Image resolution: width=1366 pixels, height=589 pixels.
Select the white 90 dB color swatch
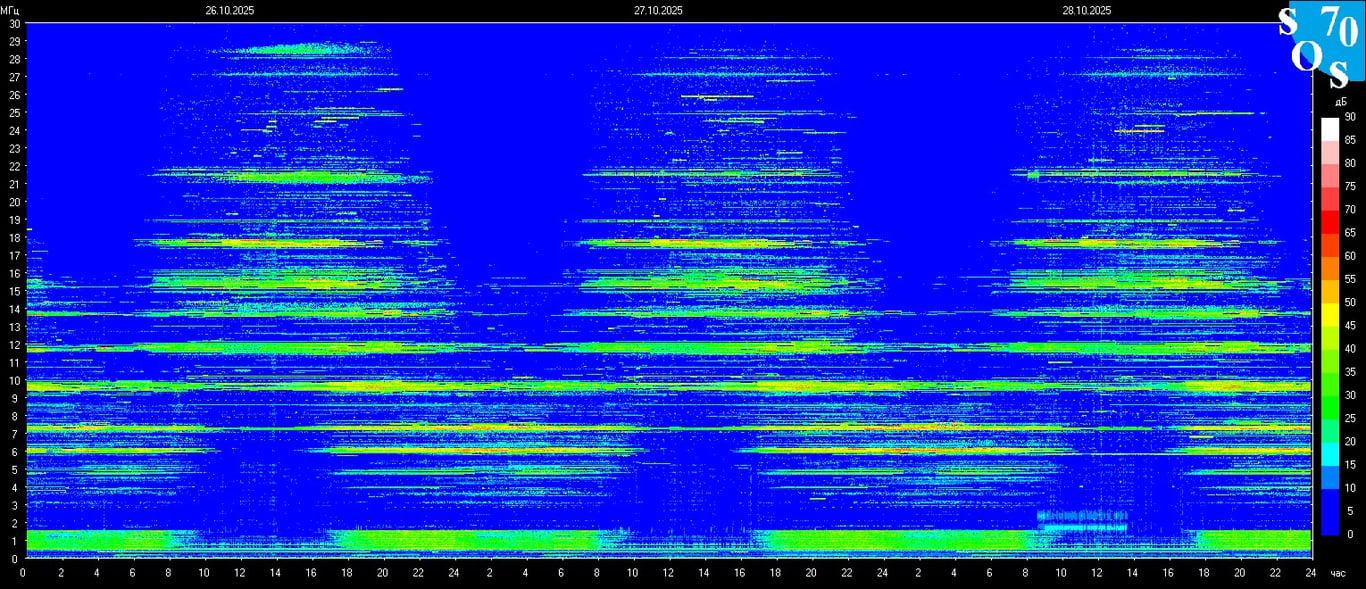coord(1329,128)
